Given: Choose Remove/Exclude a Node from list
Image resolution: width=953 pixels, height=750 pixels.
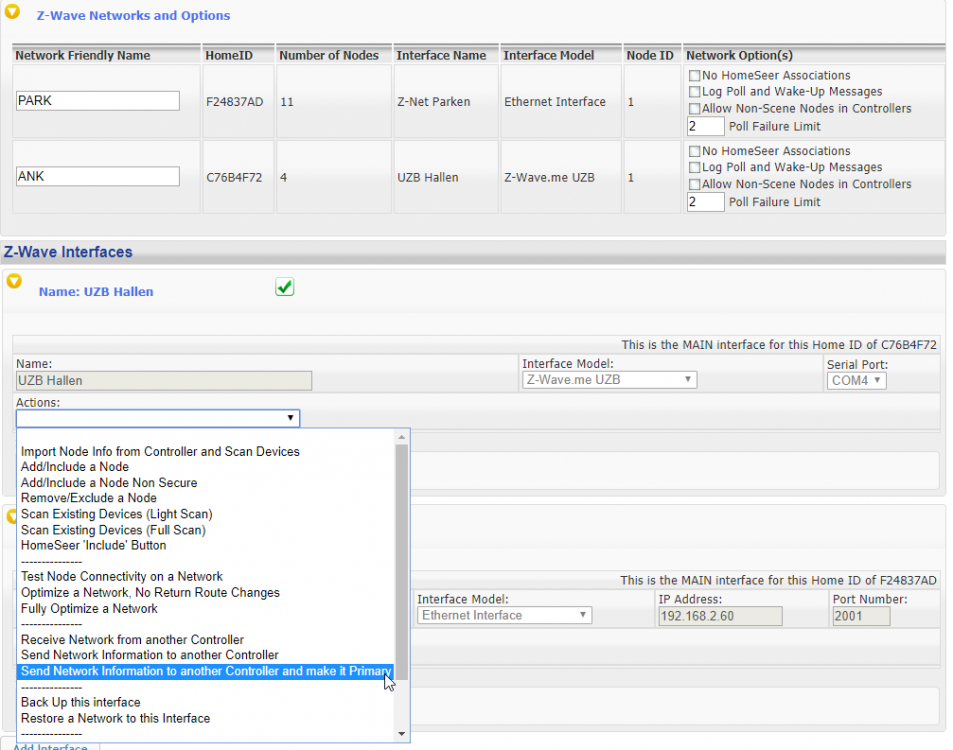Looking at the screenshot, I should tap(89, 498).
